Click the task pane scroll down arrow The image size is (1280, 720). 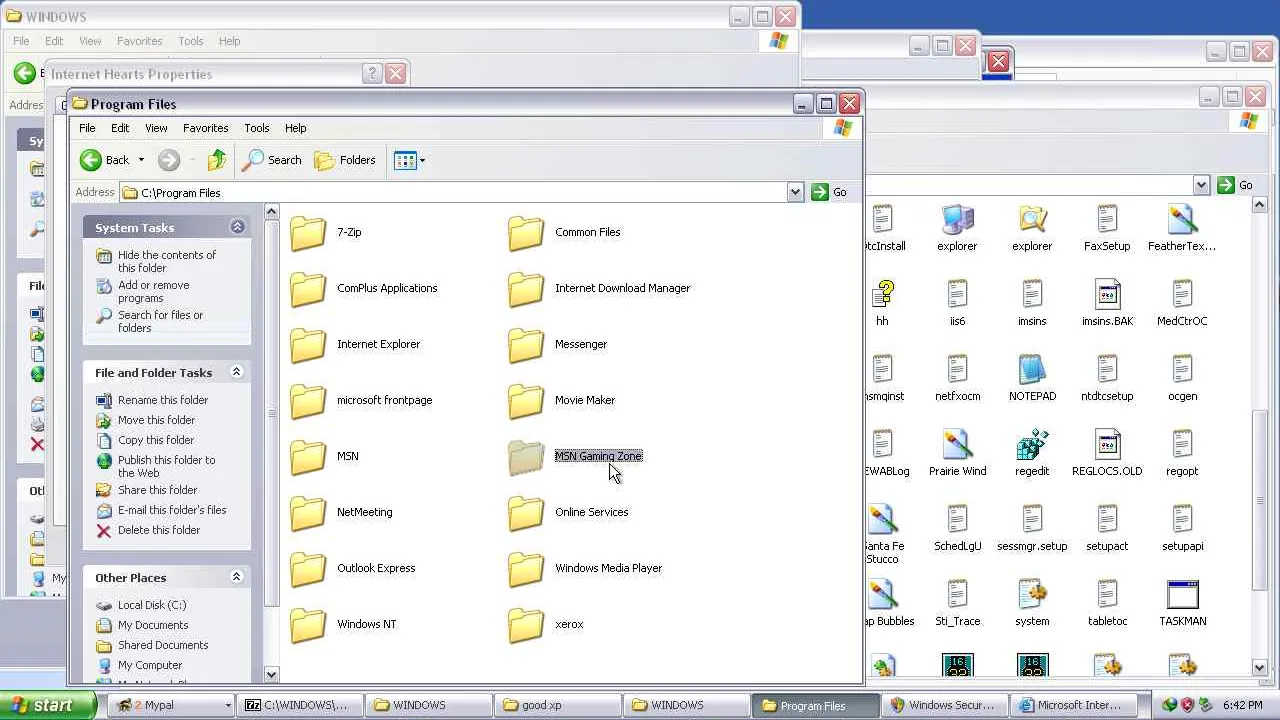[271, 675]
